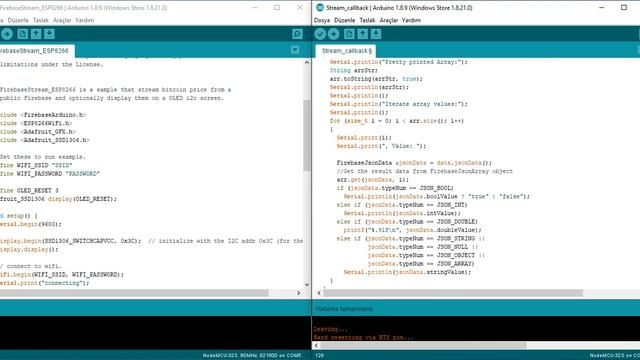Click vertical scrollbar thumb in left editor
The width and height of the screenshot is (640, 360).
(307, 136)
